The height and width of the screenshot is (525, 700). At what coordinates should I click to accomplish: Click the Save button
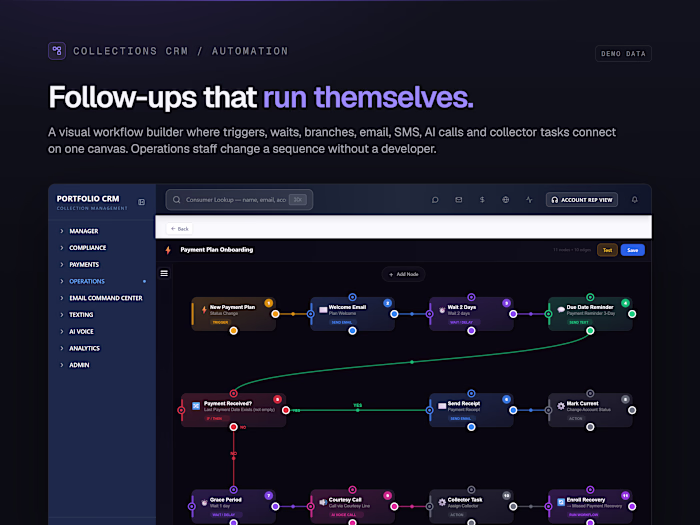633,250
